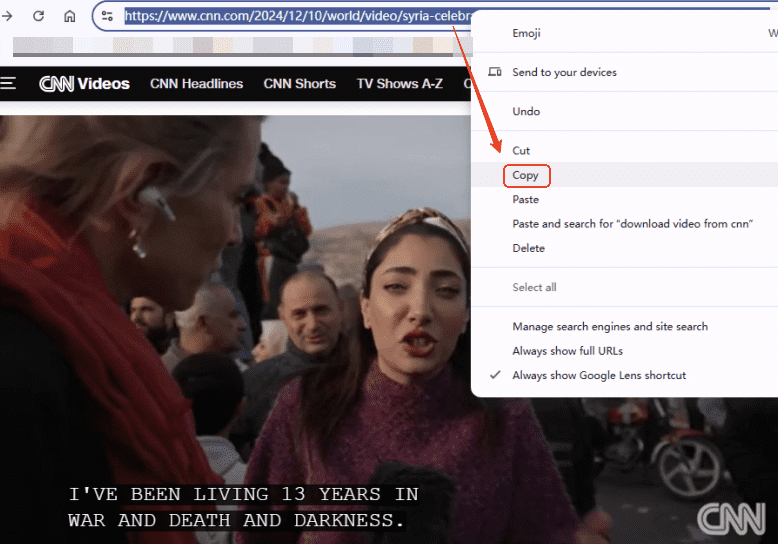Choose Paste from the context menu

525,200
